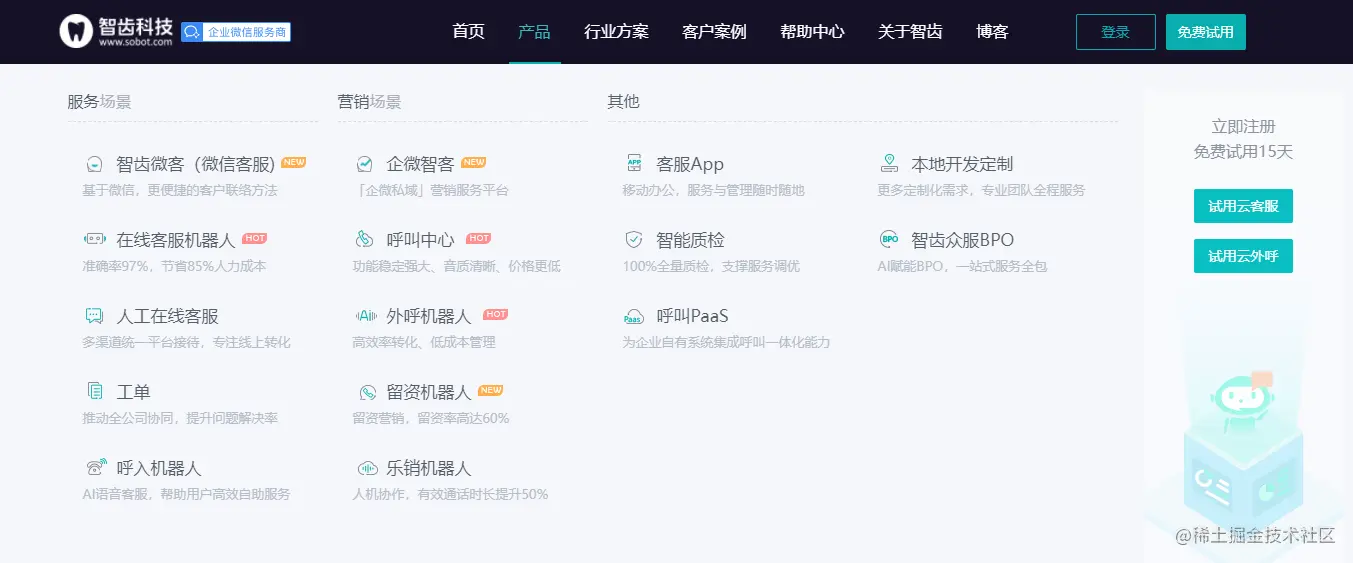Click the 呼叫PaaS cloud icon
This screenshot has height=563, width=1353.
pyautogui.click(x=634, y=316)
